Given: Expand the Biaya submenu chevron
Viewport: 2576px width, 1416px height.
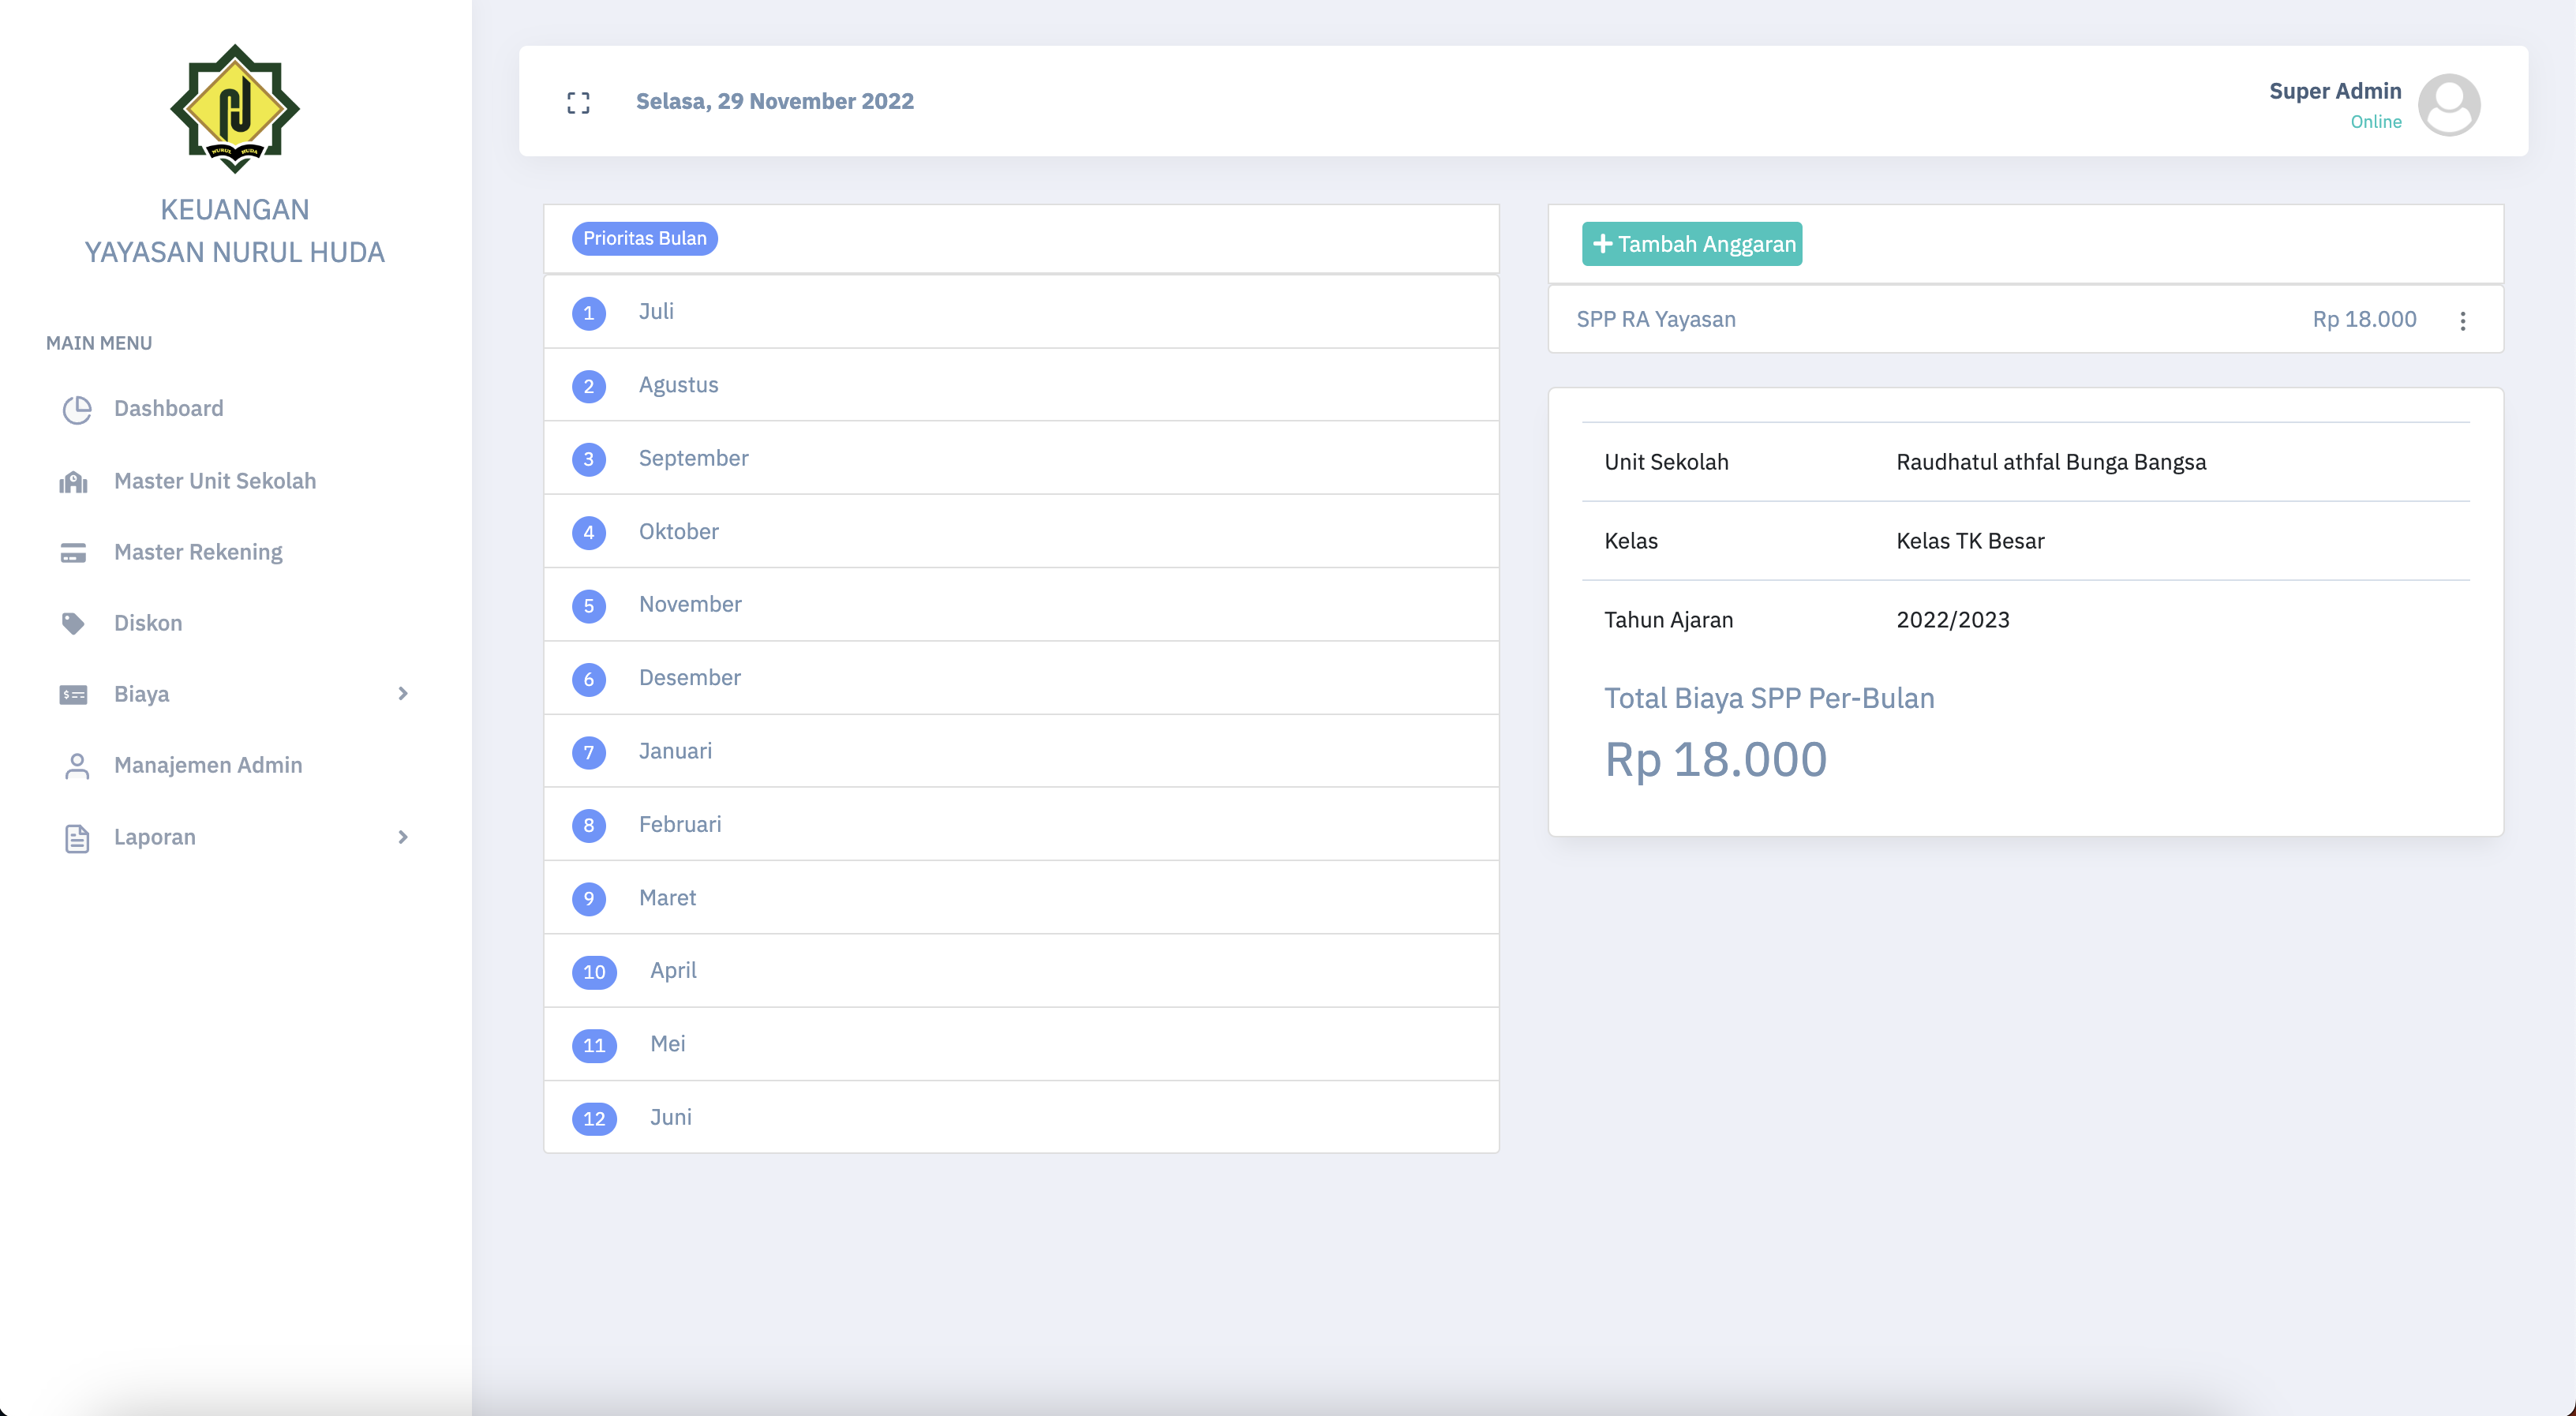Looking at the screenshot, I should 403,694.
